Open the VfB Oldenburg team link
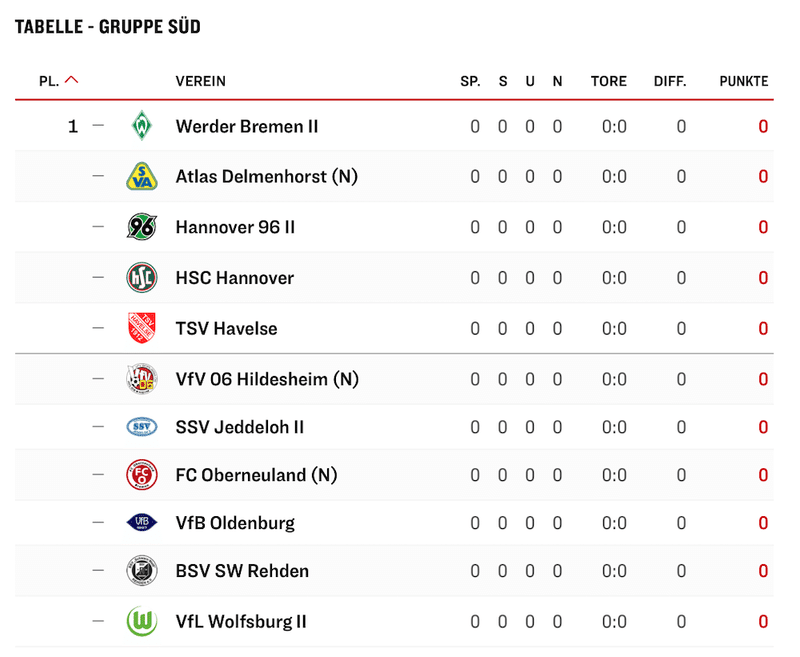Screen dimensions: 800x657 tap(235, 523)
